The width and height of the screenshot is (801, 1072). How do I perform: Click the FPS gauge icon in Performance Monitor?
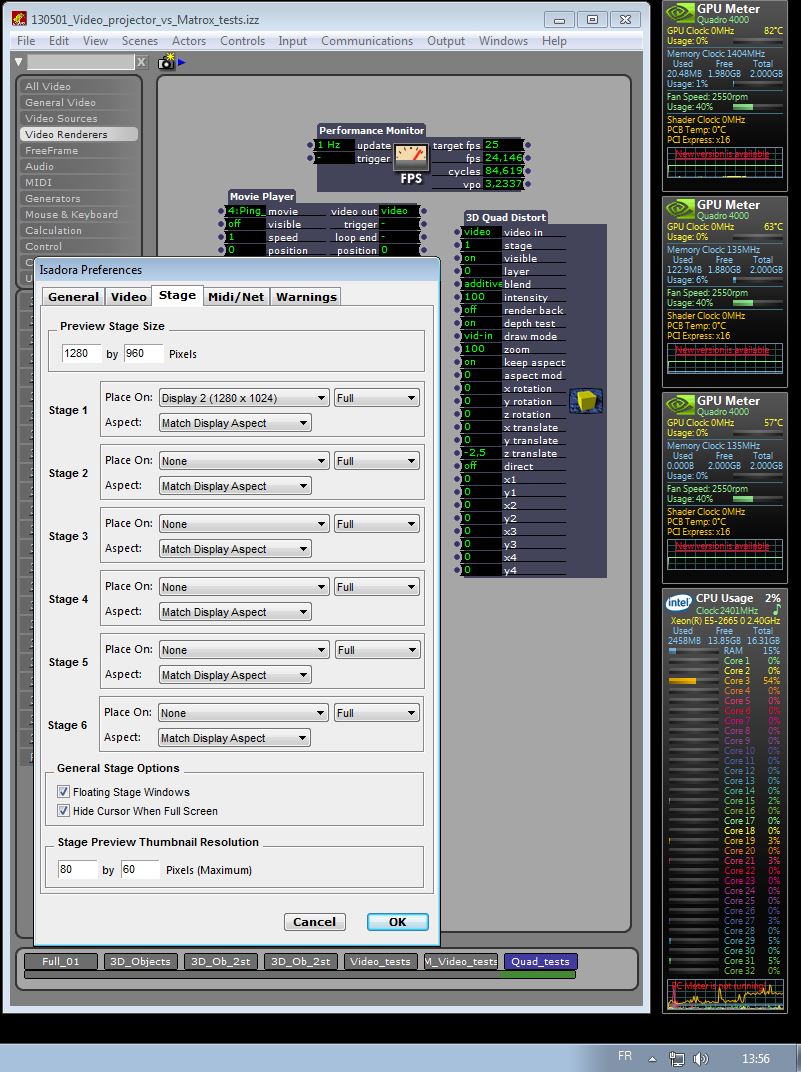[411, 158]
